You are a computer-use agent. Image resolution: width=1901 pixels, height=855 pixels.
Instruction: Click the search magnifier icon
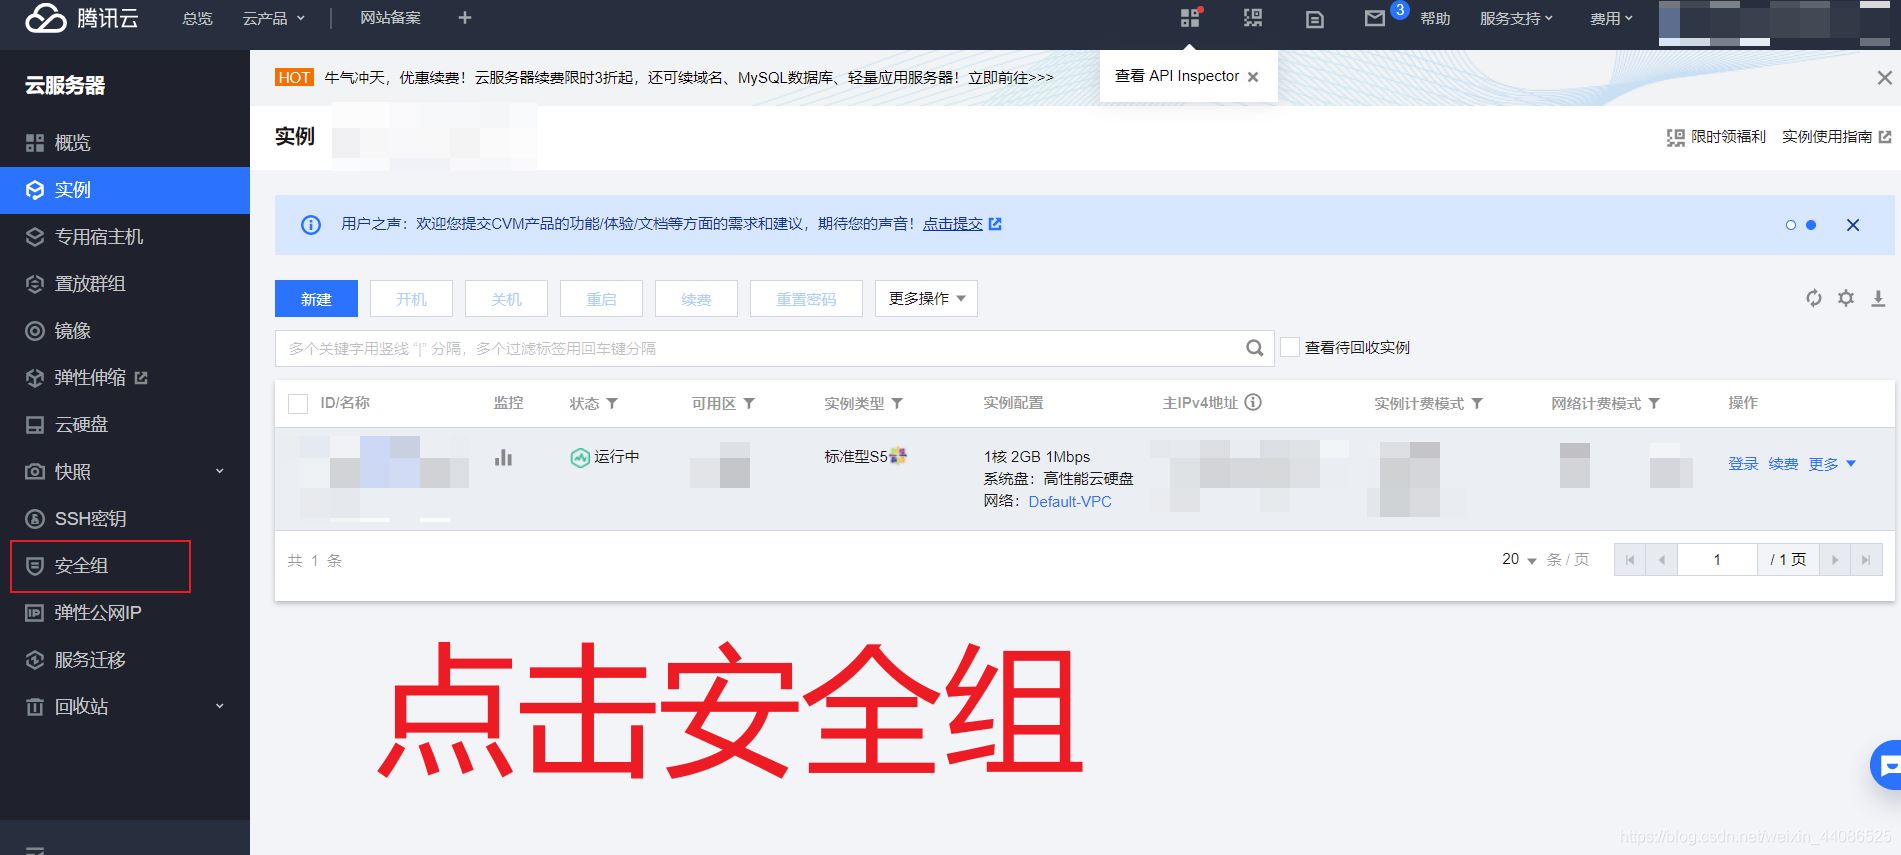(x=1254, y=348)
